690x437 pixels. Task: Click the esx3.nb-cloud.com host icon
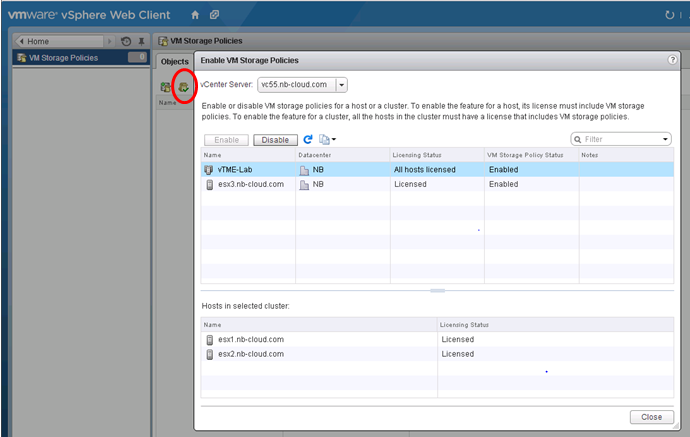click(209, 184)
